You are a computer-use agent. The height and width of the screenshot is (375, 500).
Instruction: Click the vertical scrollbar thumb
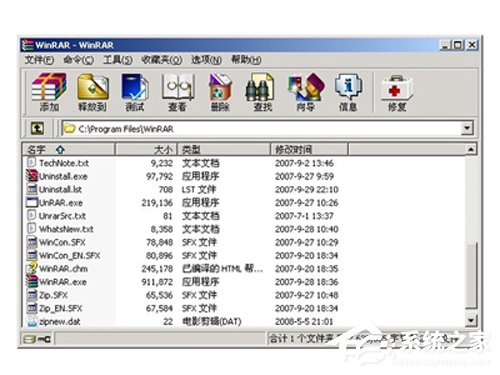click(471, 275)
